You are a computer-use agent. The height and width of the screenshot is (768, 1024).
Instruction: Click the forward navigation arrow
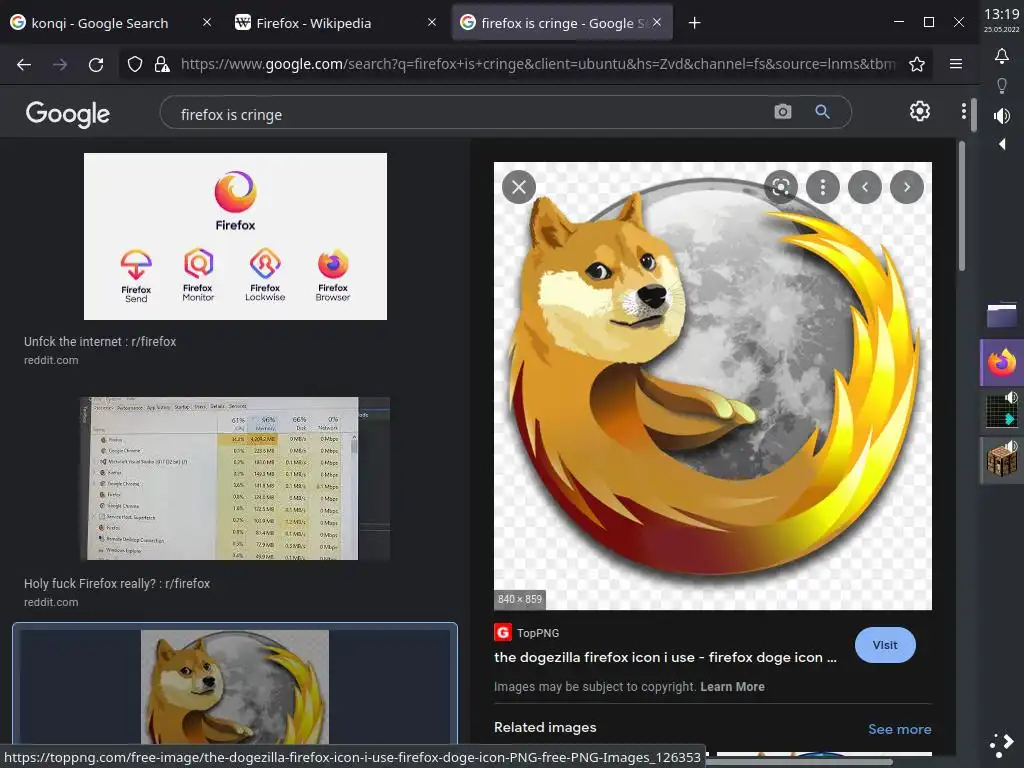click(60, 64)
